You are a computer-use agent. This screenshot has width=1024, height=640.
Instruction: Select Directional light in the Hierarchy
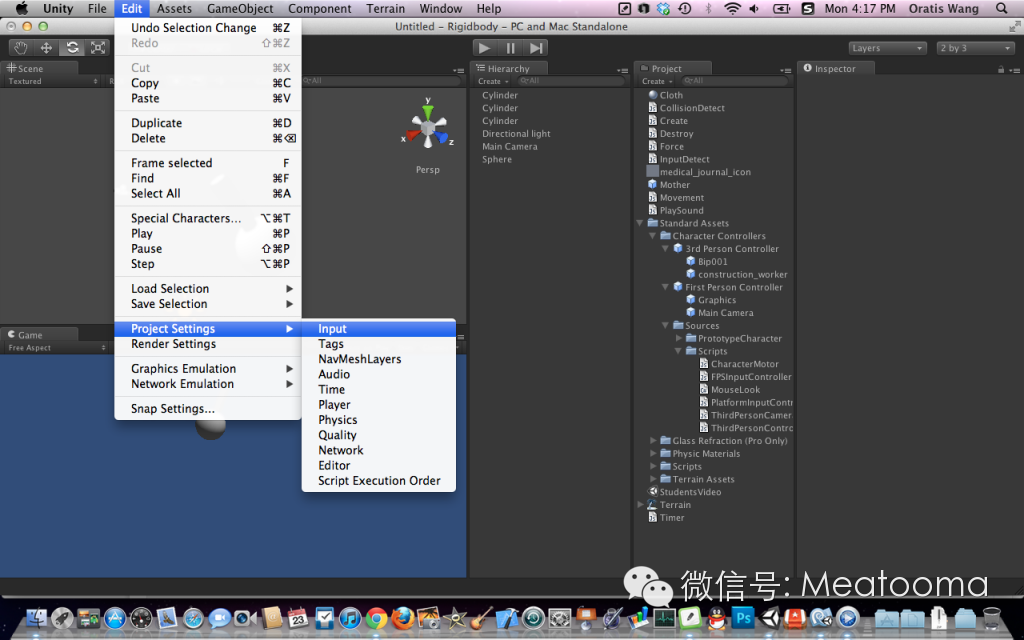(x=516, y=134)
